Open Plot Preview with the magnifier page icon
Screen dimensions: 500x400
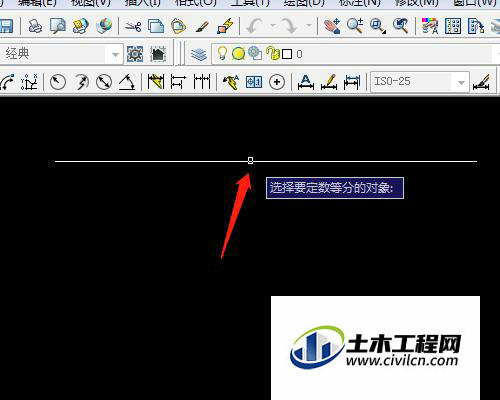tap(58, 26)
